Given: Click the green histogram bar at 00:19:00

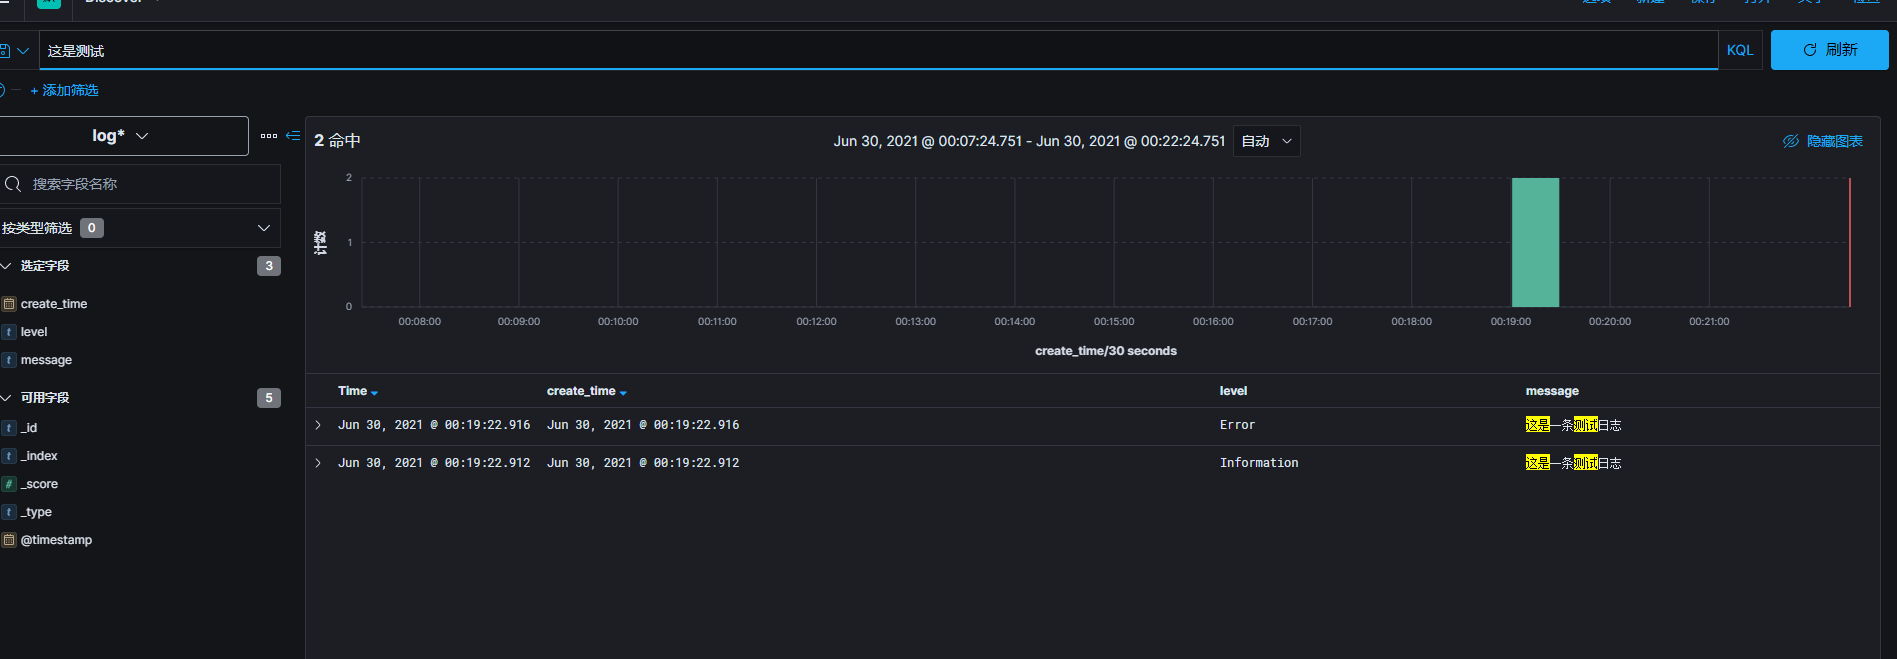Looking at the screenshot, I should point(1535,242).
